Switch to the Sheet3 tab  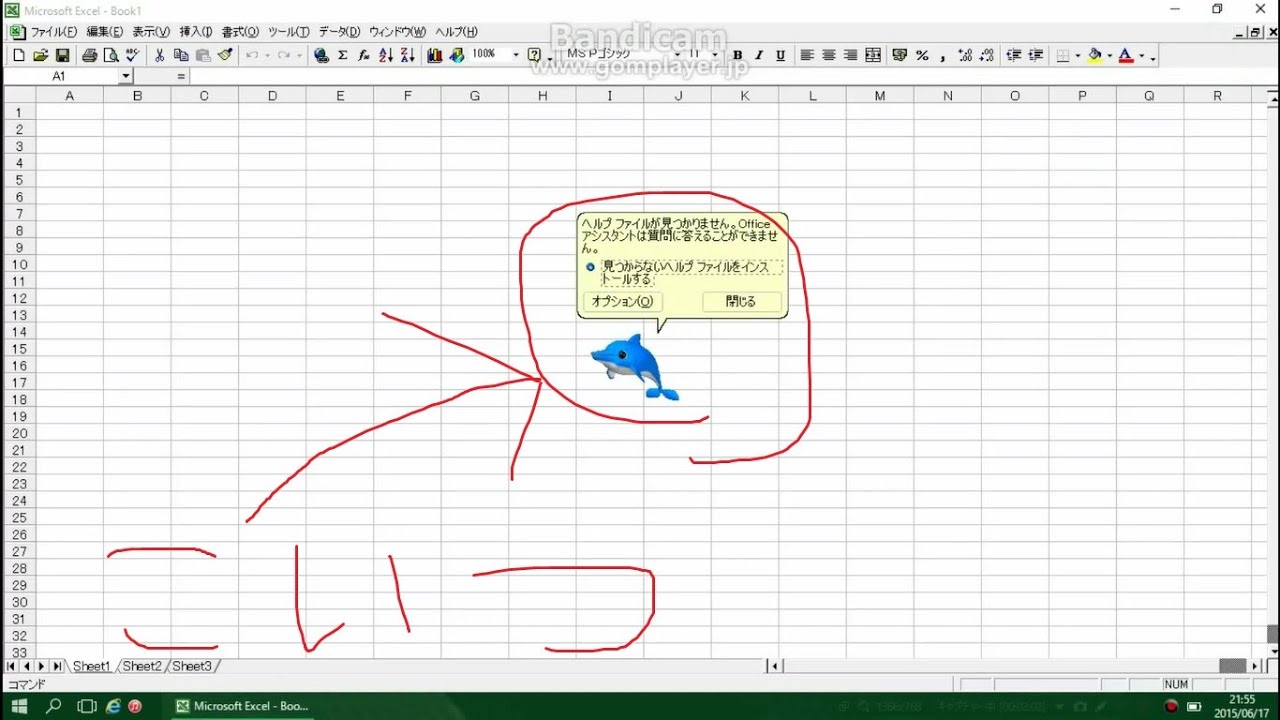point(192,666)
